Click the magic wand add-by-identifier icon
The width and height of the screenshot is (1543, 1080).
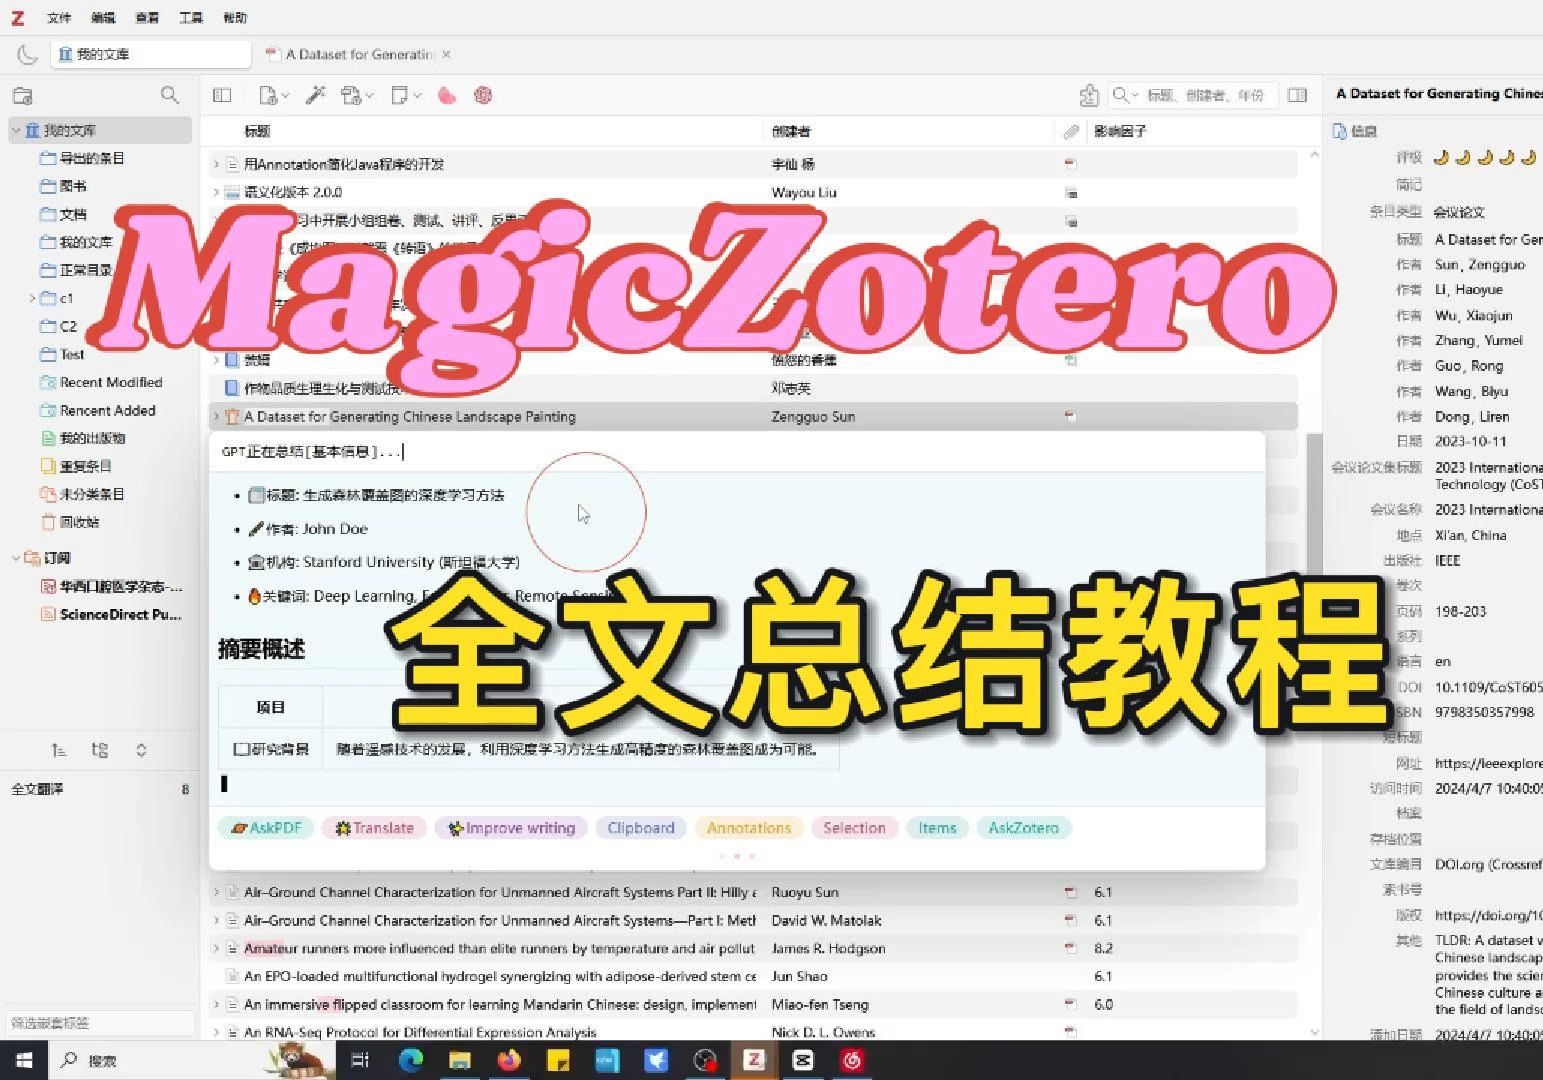tap(315, 95)
